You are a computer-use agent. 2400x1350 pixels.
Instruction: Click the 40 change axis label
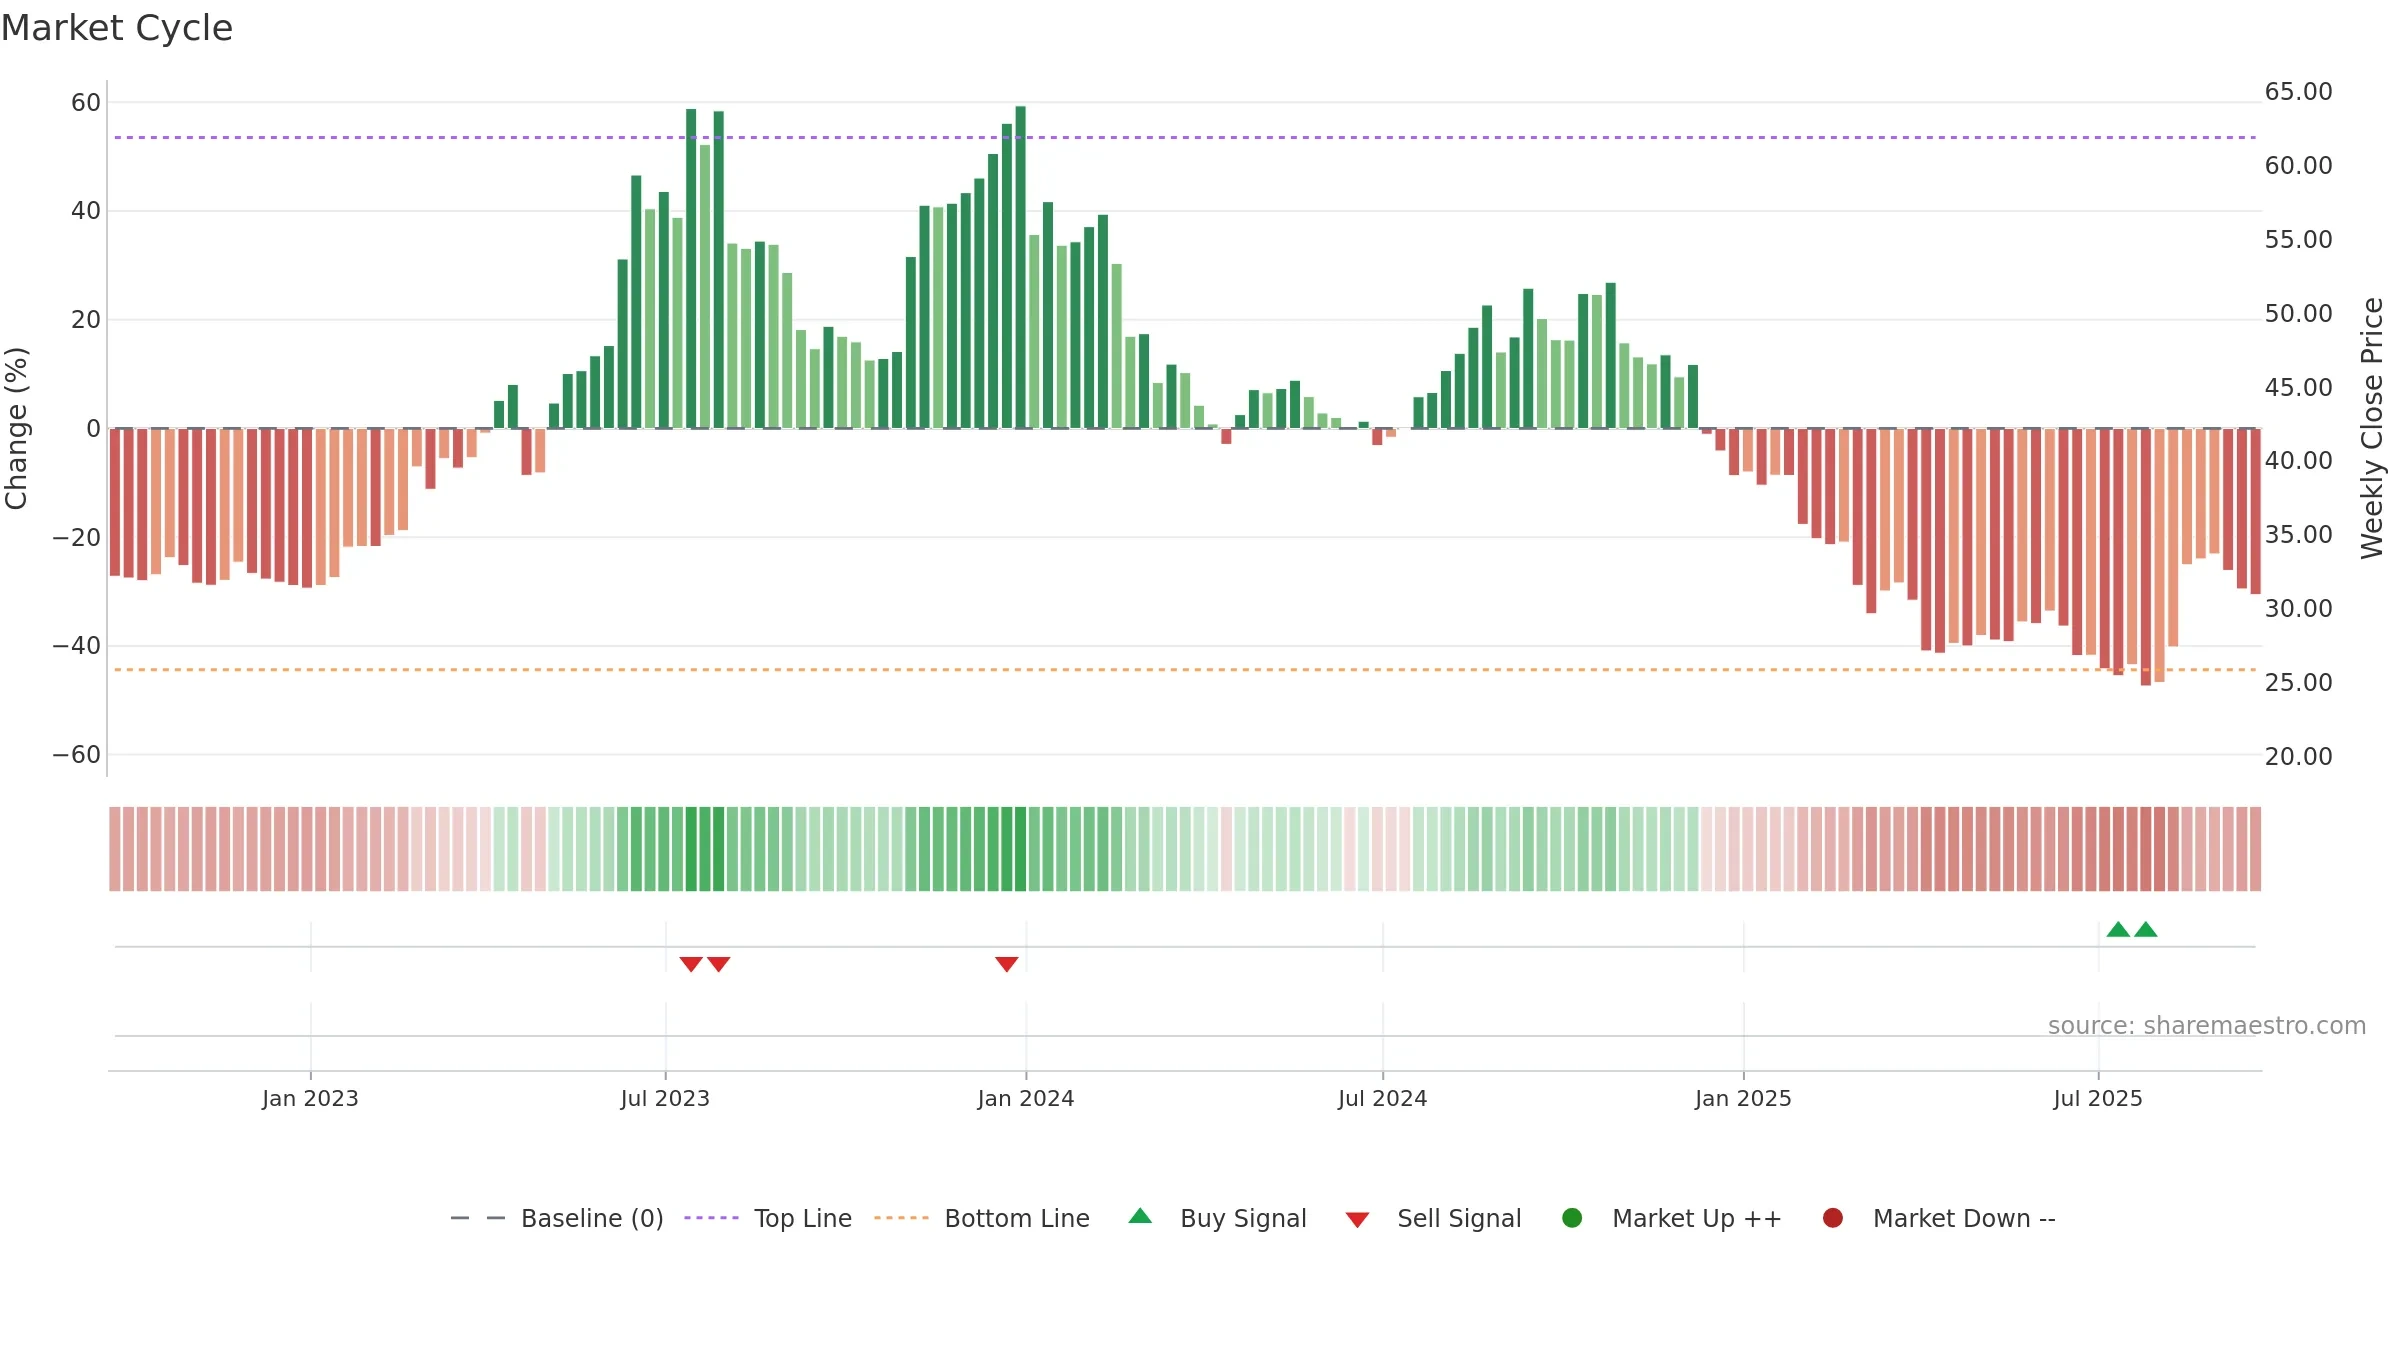(x=86, y=211)
